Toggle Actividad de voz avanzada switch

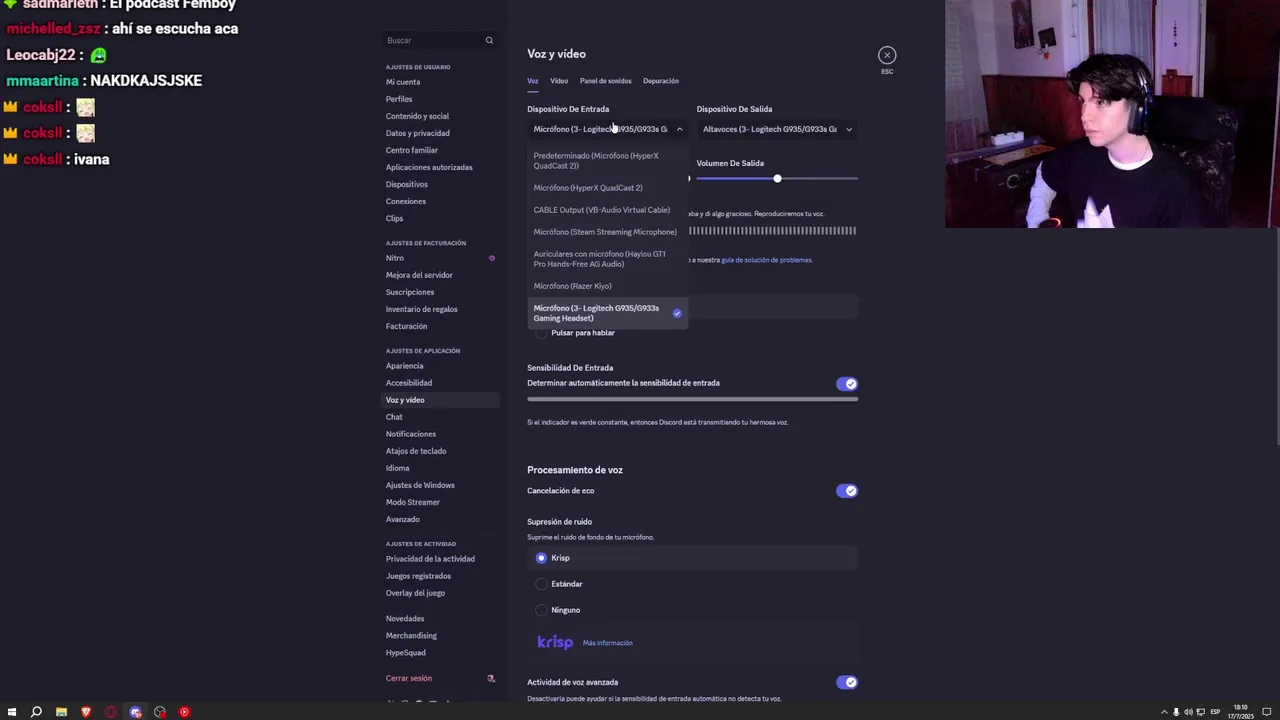pyautogui.click(x=847, y=682)
